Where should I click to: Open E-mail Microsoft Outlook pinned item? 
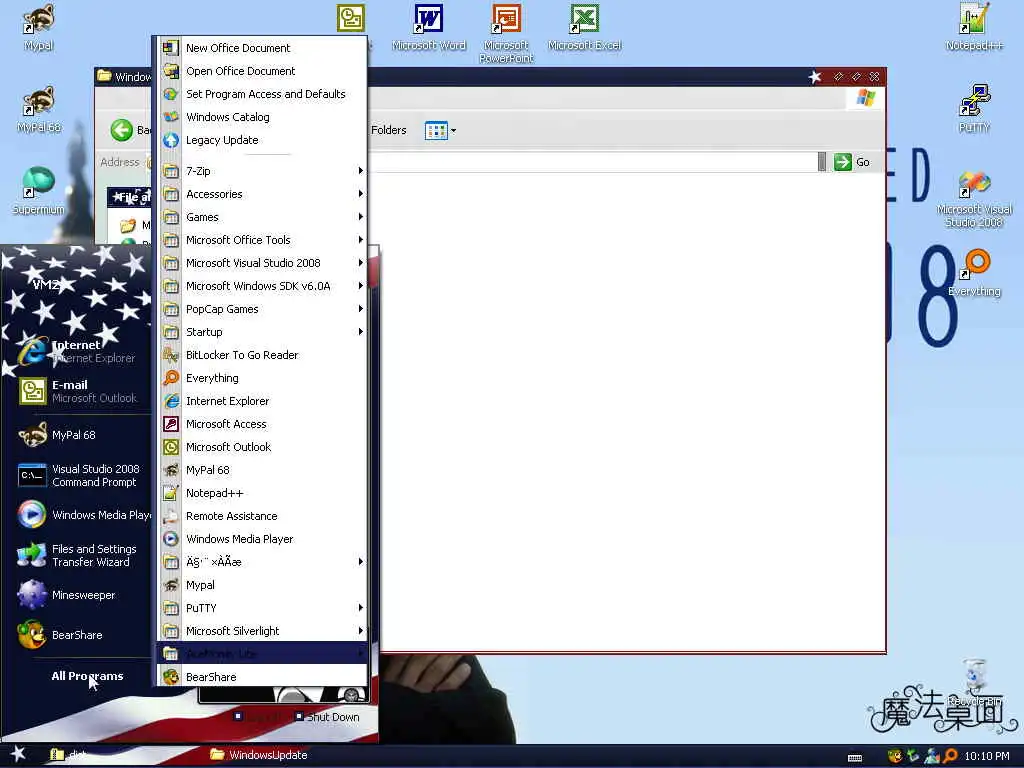(77, 391)
